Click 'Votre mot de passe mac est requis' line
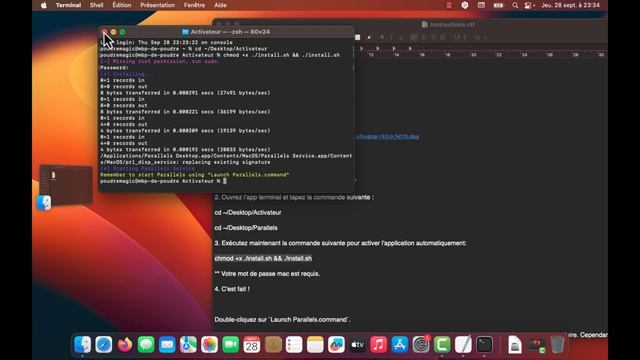This screenshot has width=640, height=360. pos(267,273)
